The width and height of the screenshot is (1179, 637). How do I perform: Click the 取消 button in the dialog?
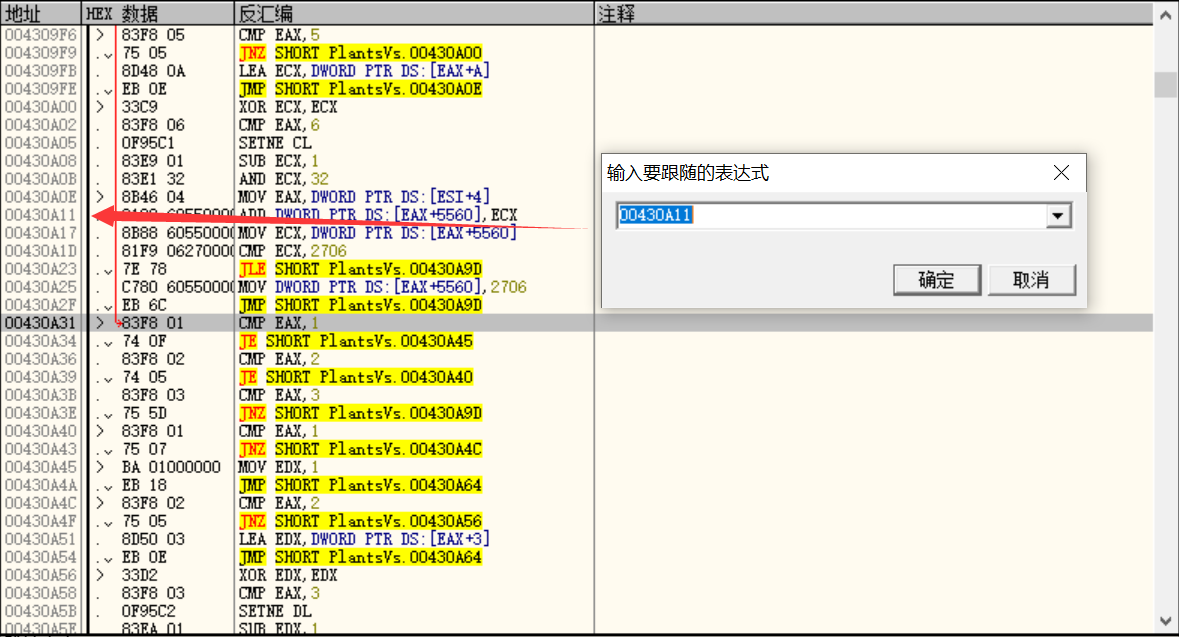coord(1032,280)
